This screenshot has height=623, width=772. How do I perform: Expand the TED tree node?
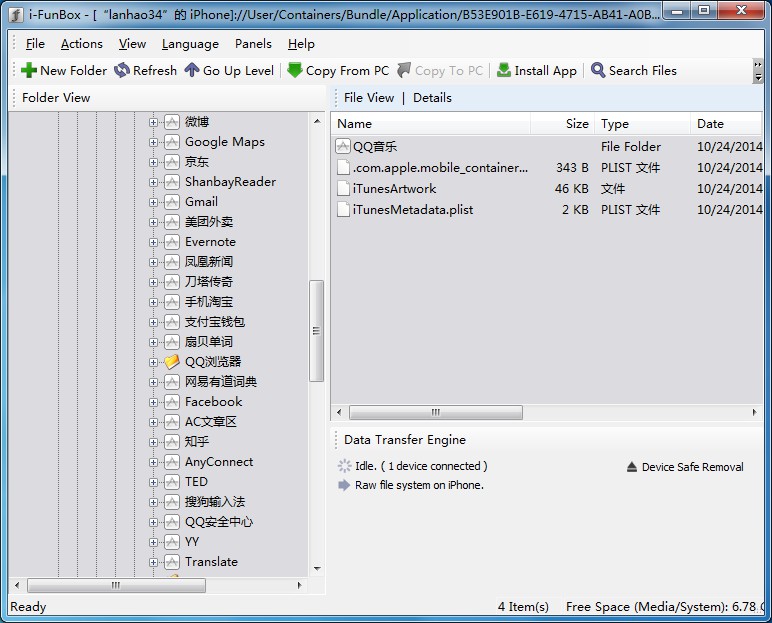pos(153,482)
